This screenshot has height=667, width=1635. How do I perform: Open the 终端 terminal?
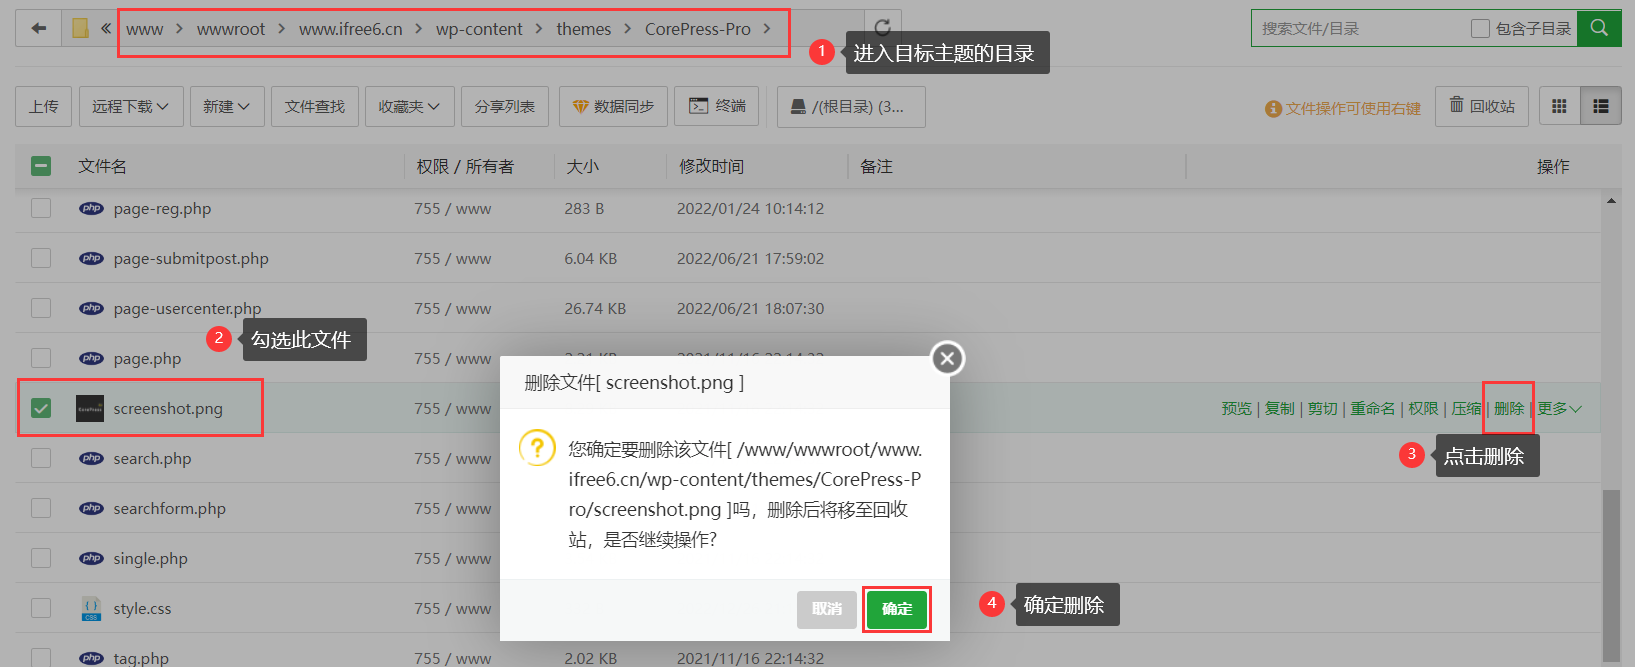(717, 106)
